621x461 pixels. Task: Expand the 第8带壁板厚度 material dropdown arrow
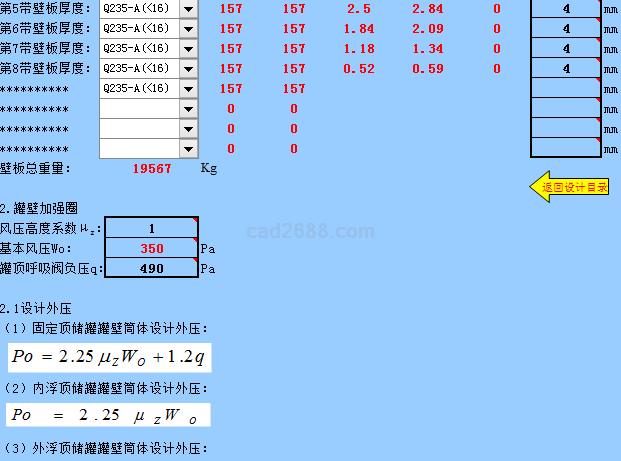pos(188,69)
